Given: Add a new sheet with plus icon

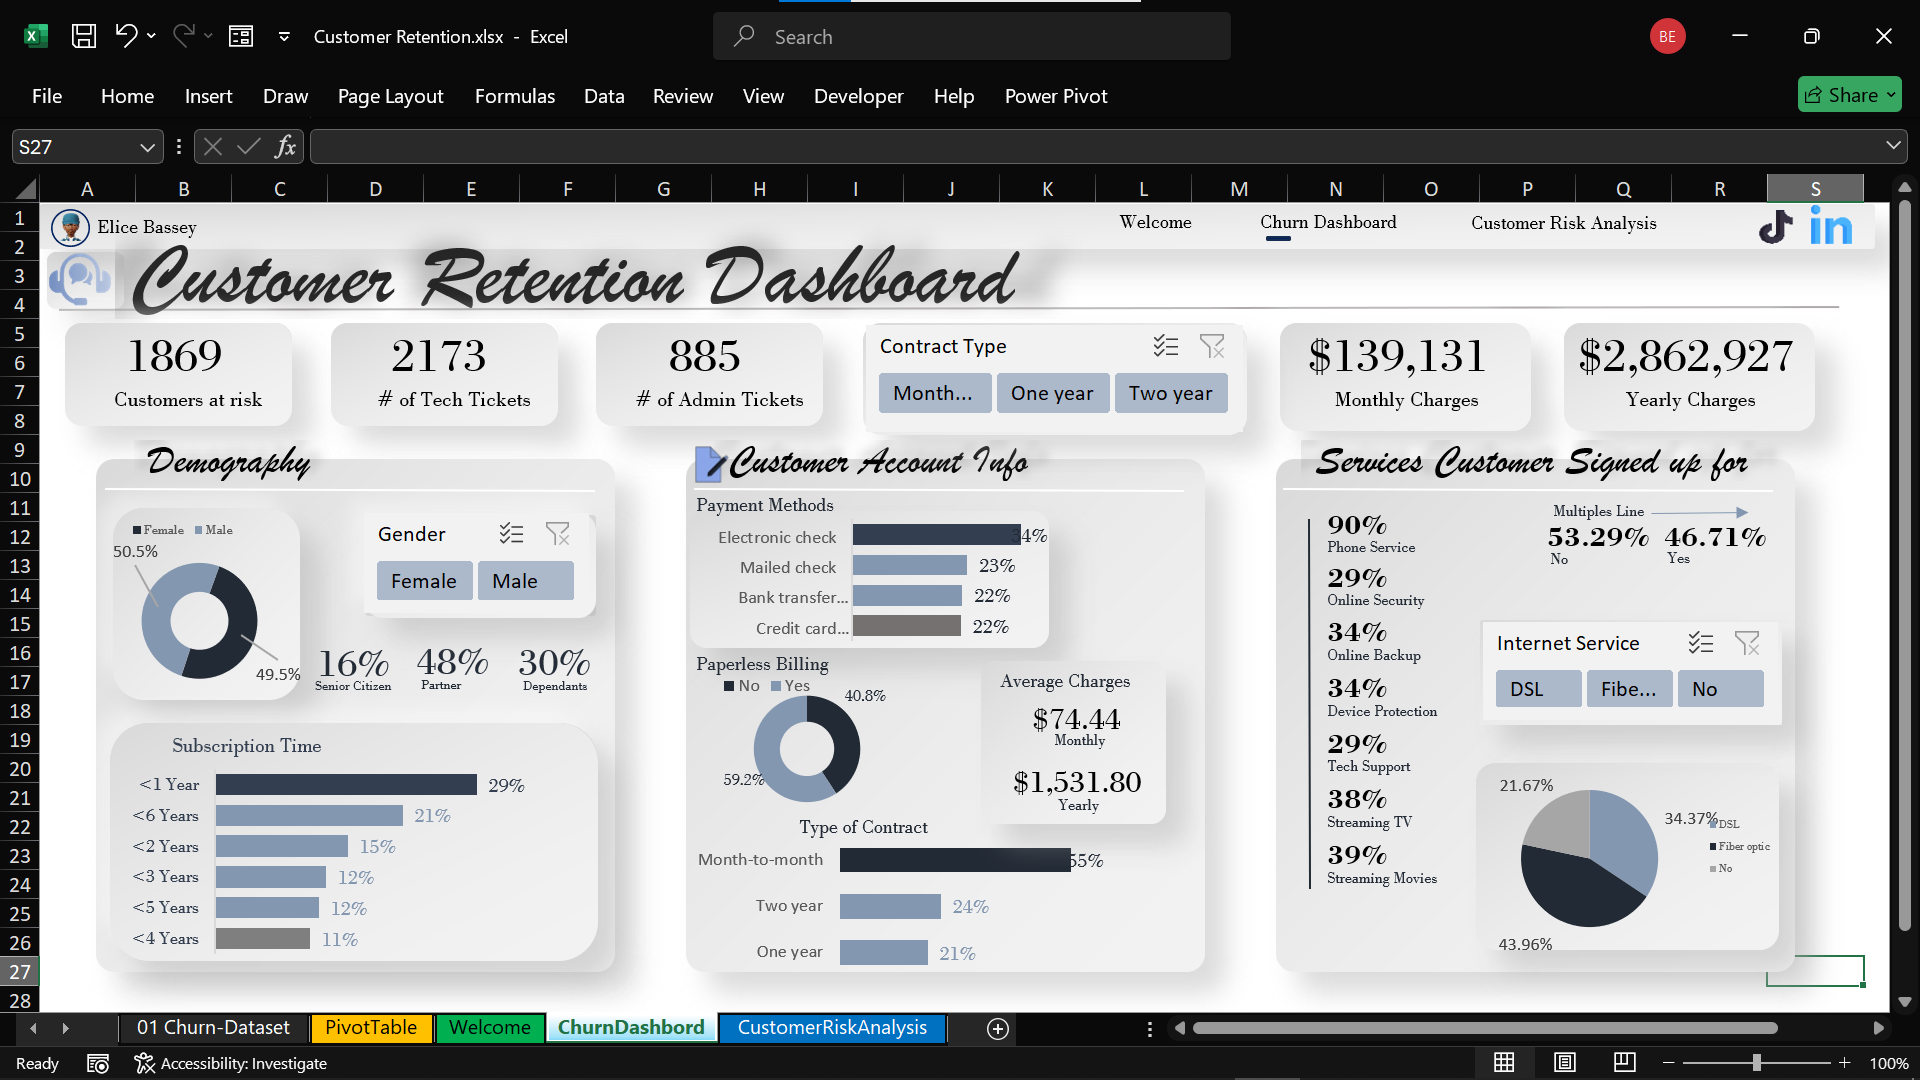Looking at the screenshot, I should click(997, 1029).
